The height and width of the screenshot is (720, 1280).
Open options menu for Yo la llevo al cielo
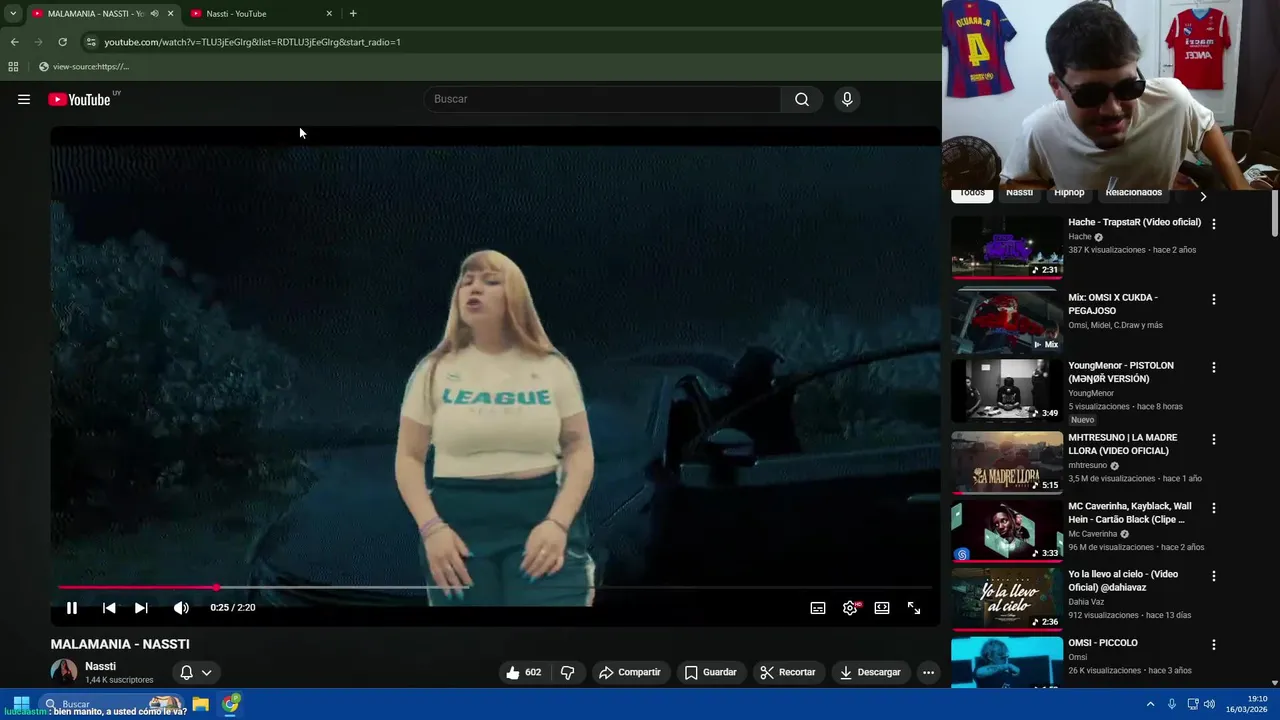[x=1214, y=576]
